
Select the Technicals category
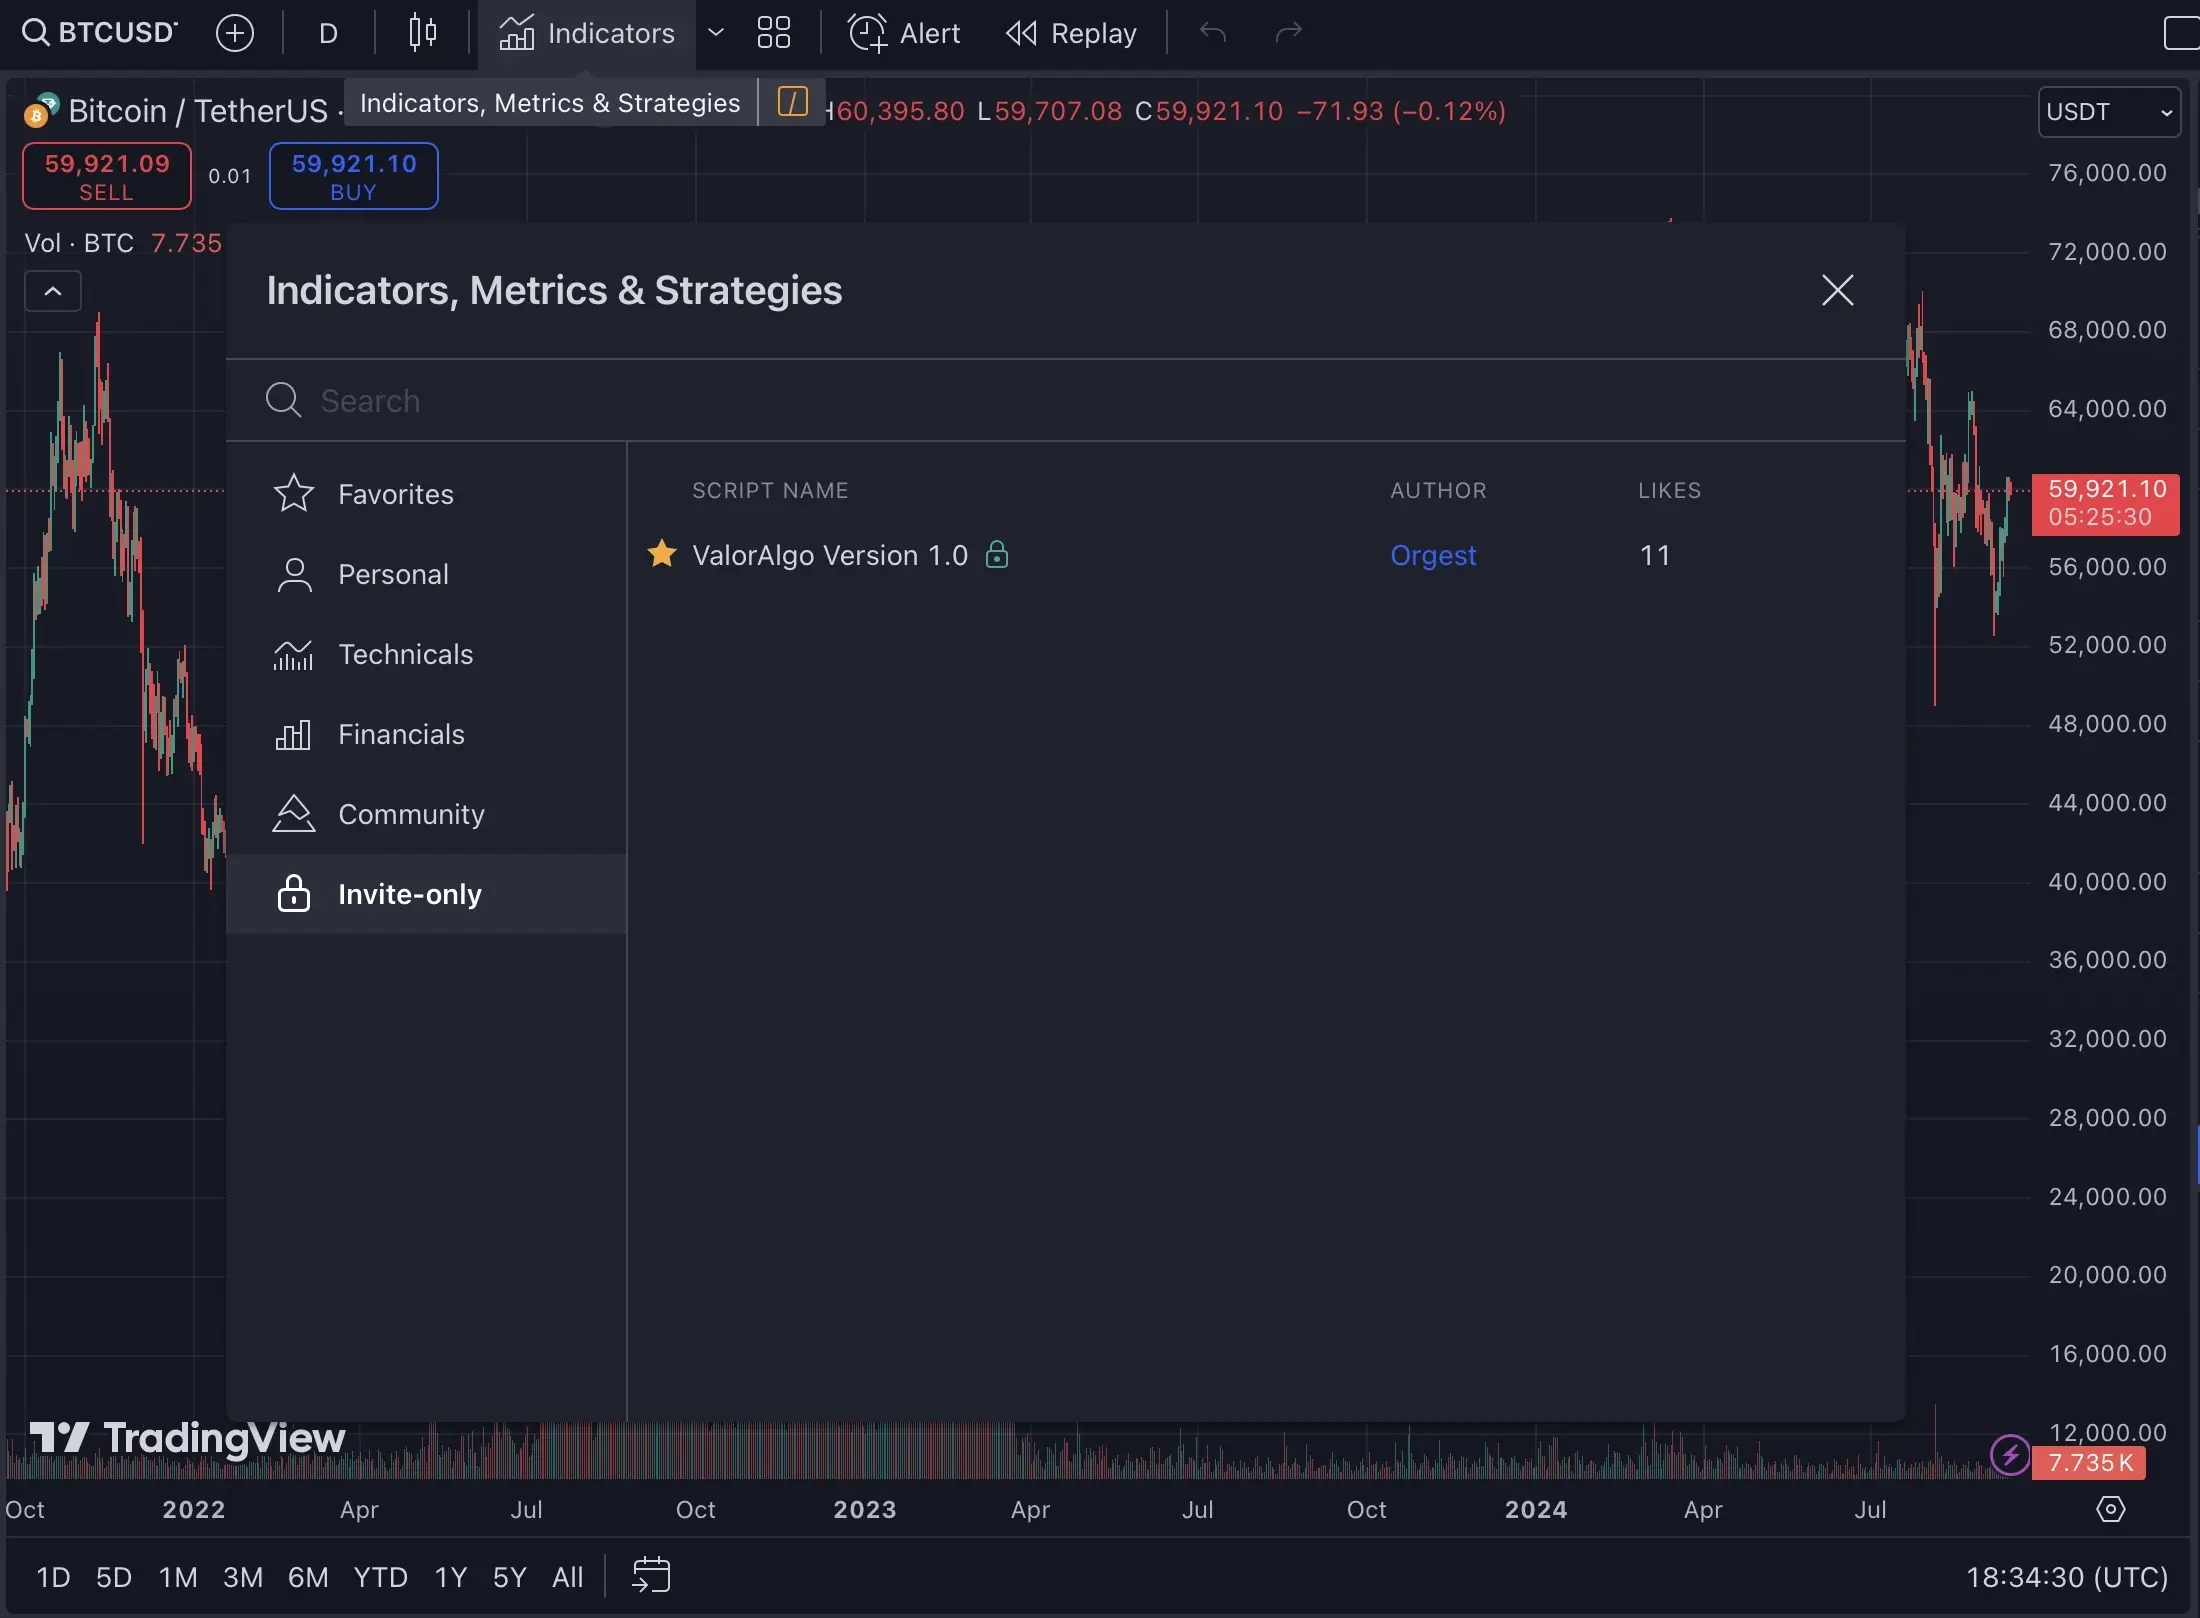tap(427, 654)
